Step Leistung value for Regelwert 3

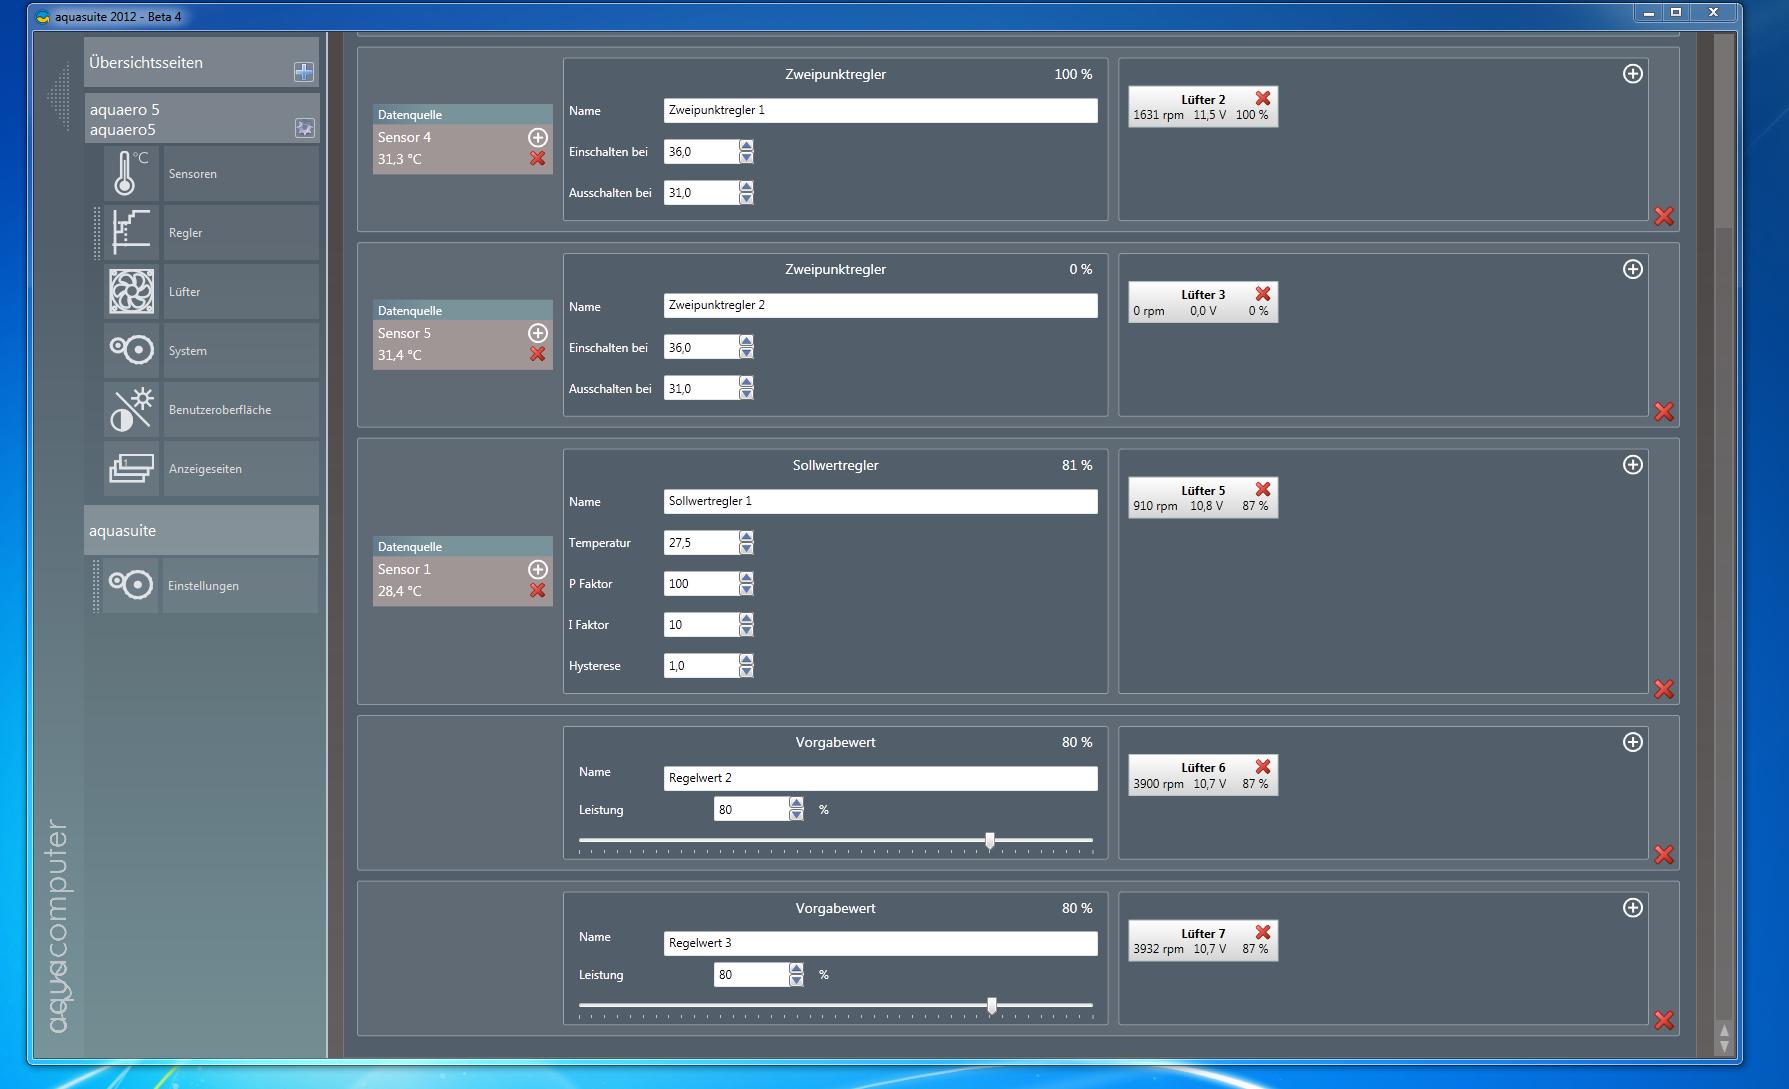[796, 975]
